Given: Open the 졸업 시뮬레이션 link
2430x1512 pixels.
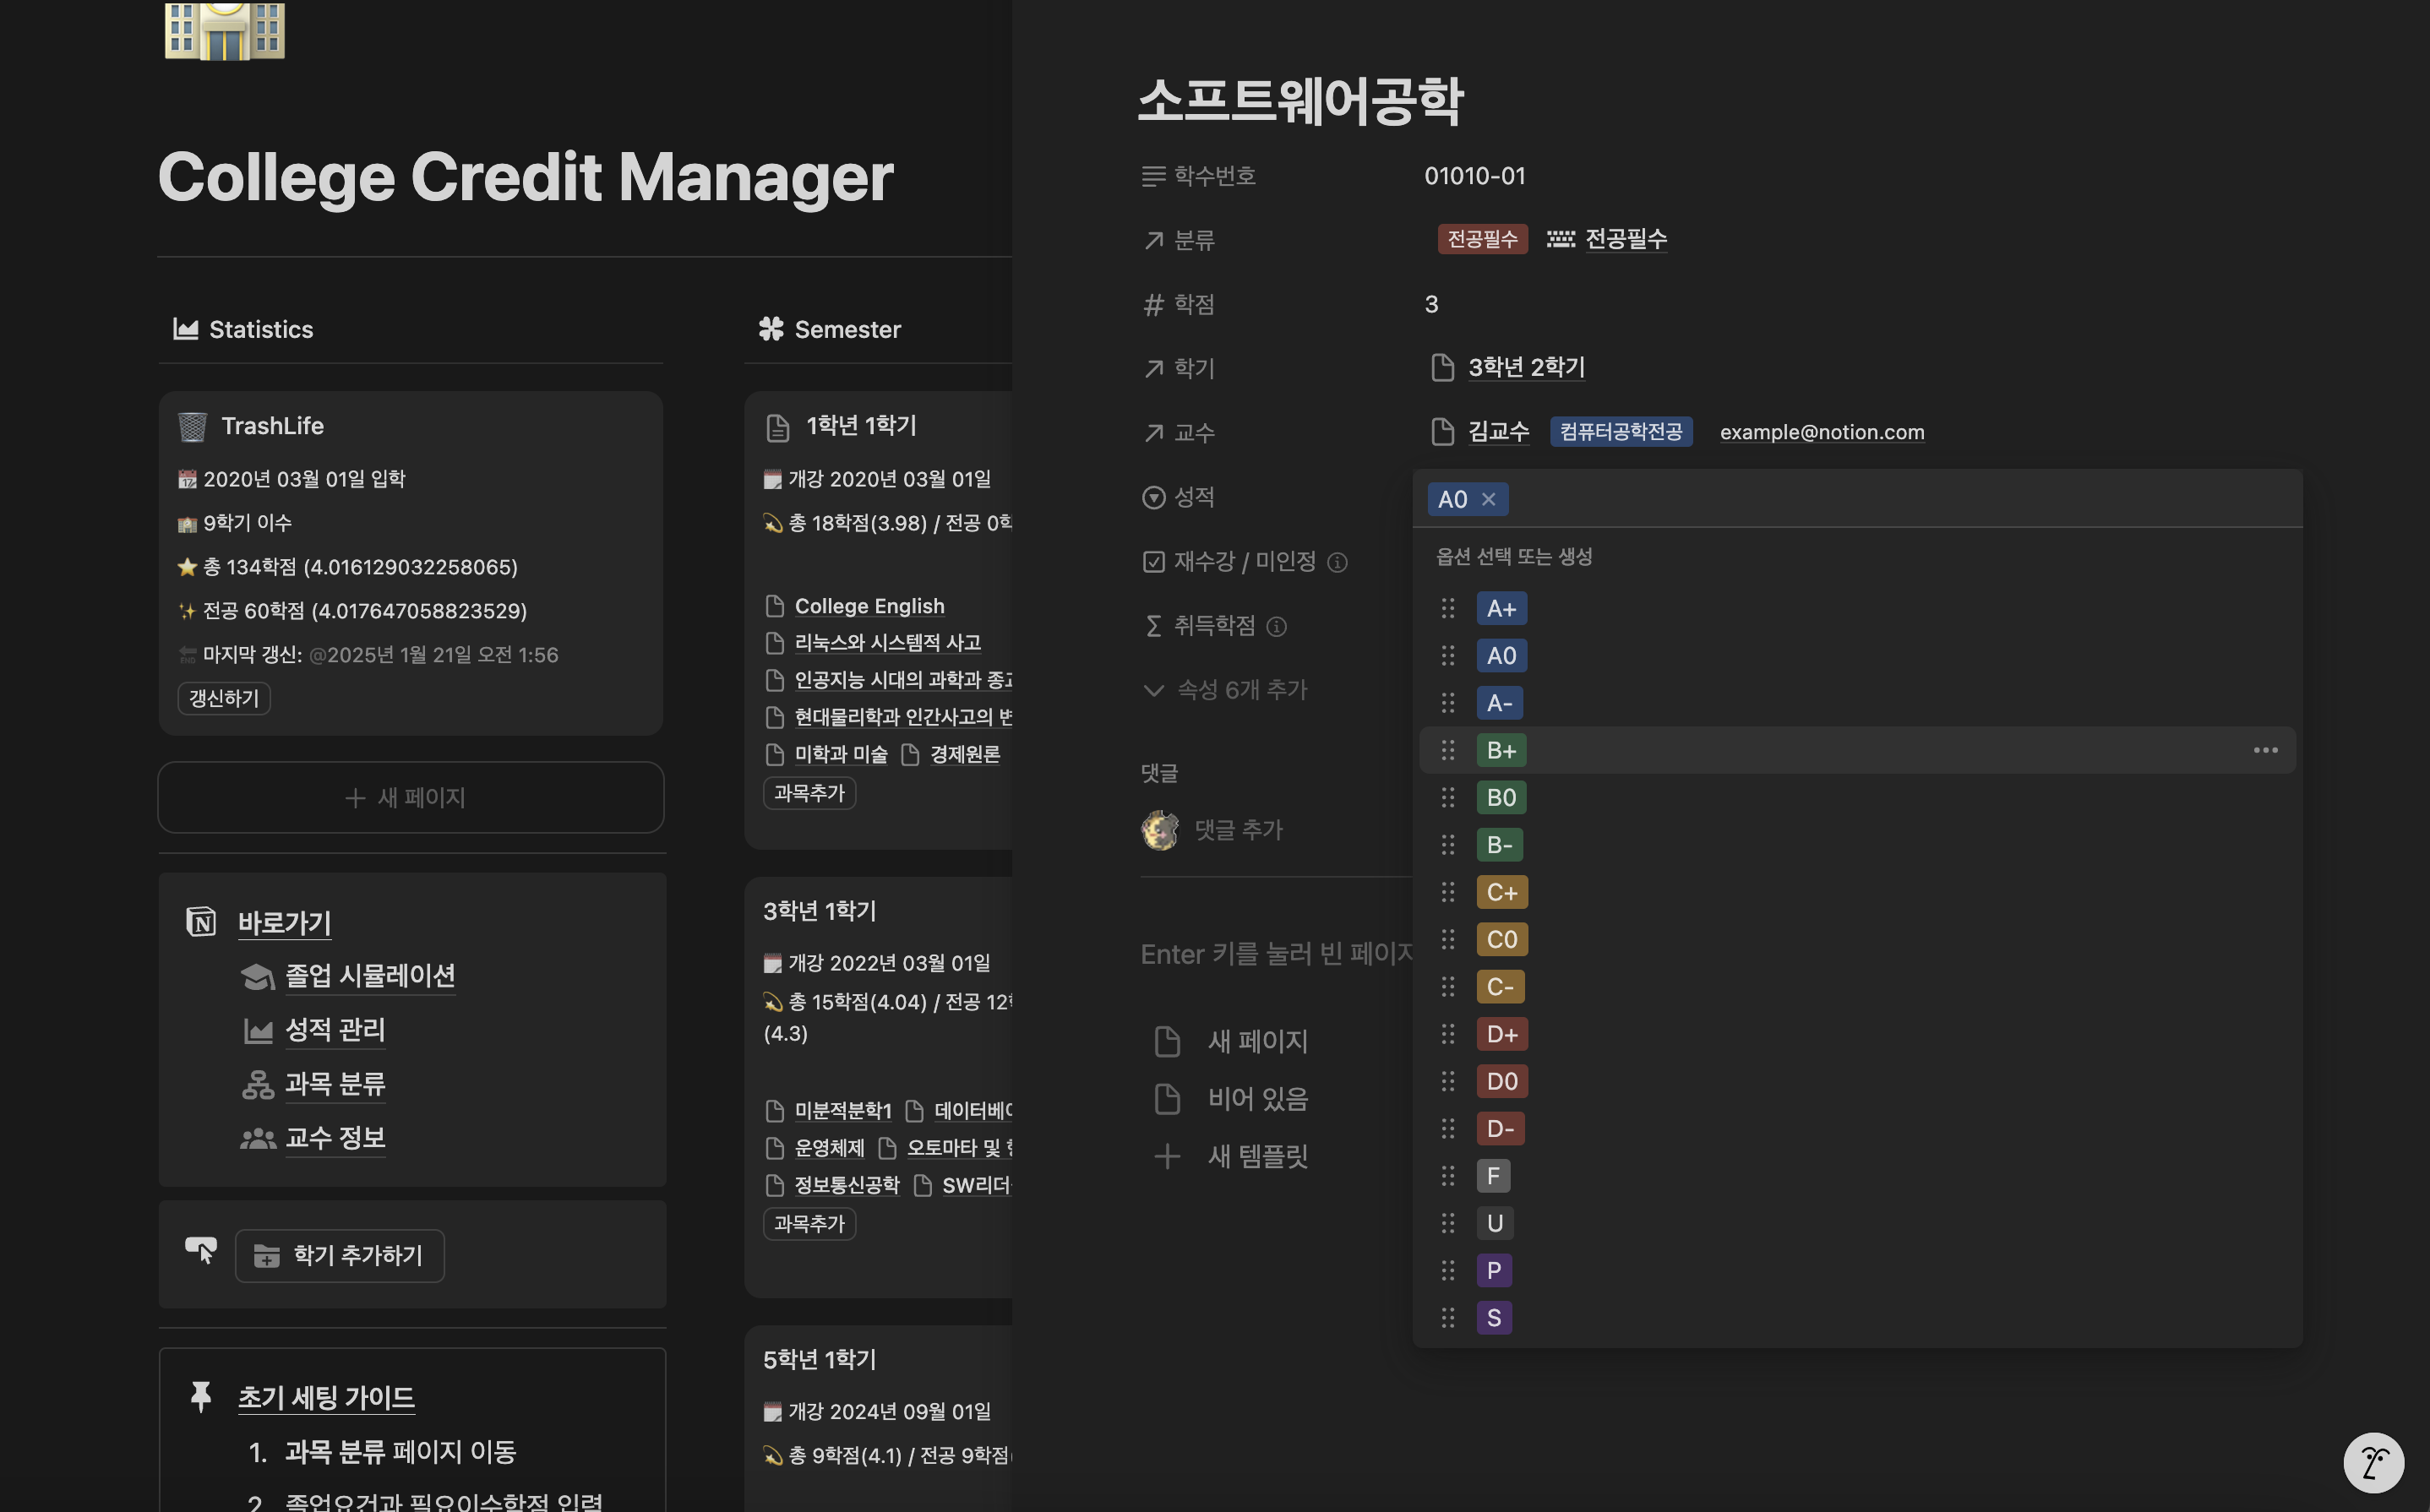Looking at the screenshot, I should pyautogui.click(x=370, y=975).
